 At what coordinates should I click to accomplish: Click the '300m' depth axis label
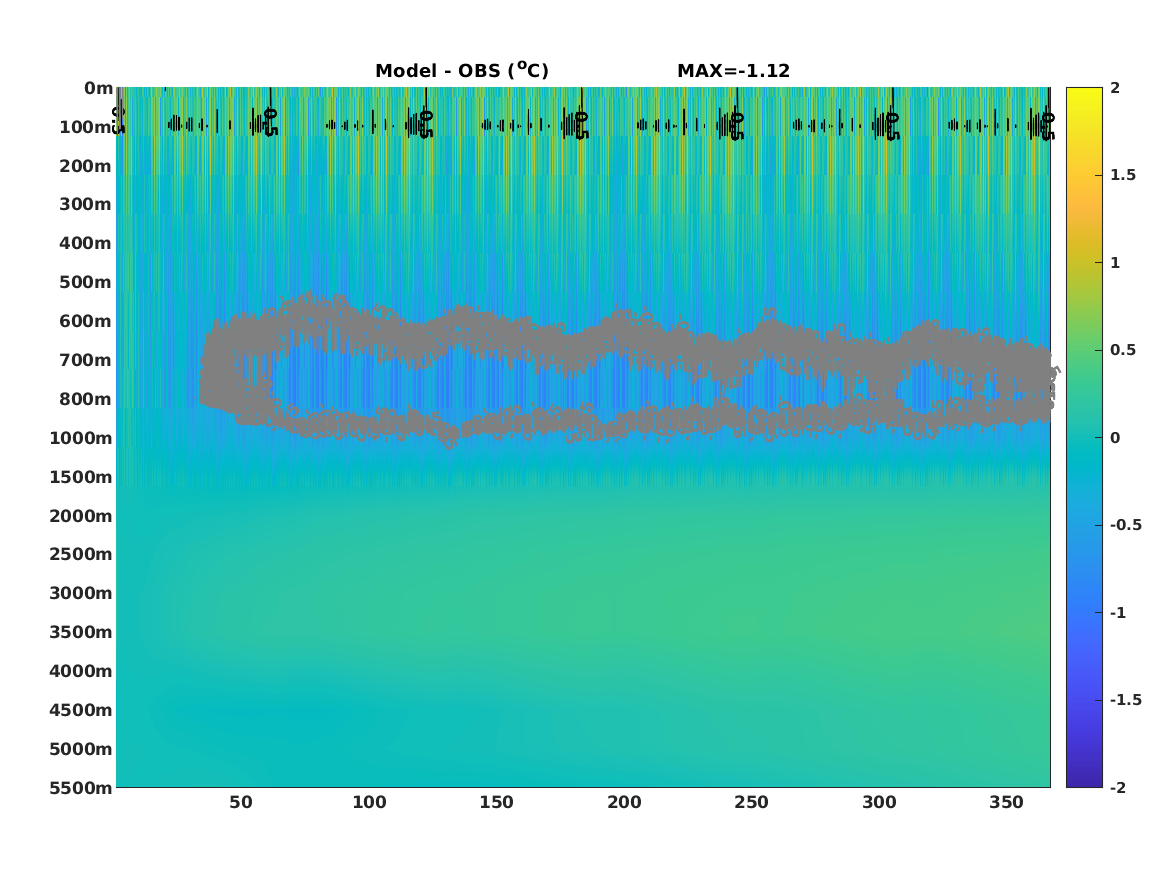[86, 205]
